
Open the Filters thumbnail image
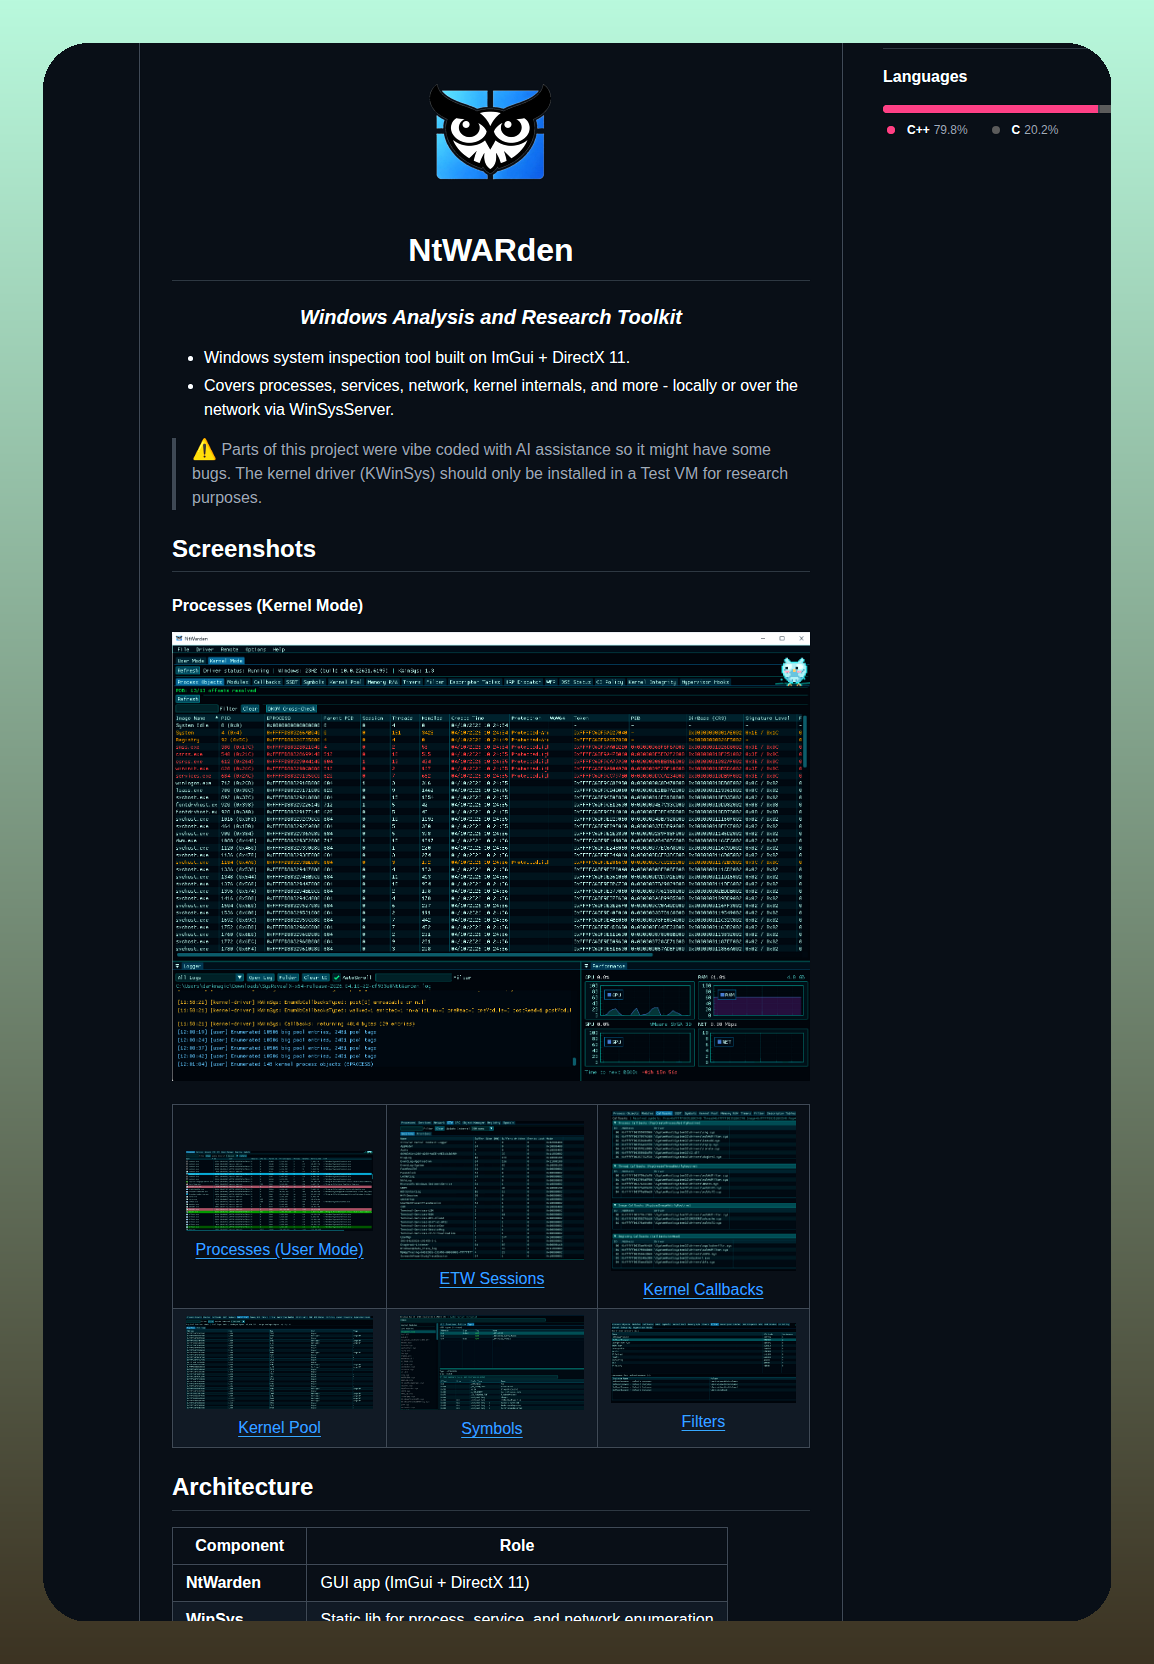click(703, 1361)
